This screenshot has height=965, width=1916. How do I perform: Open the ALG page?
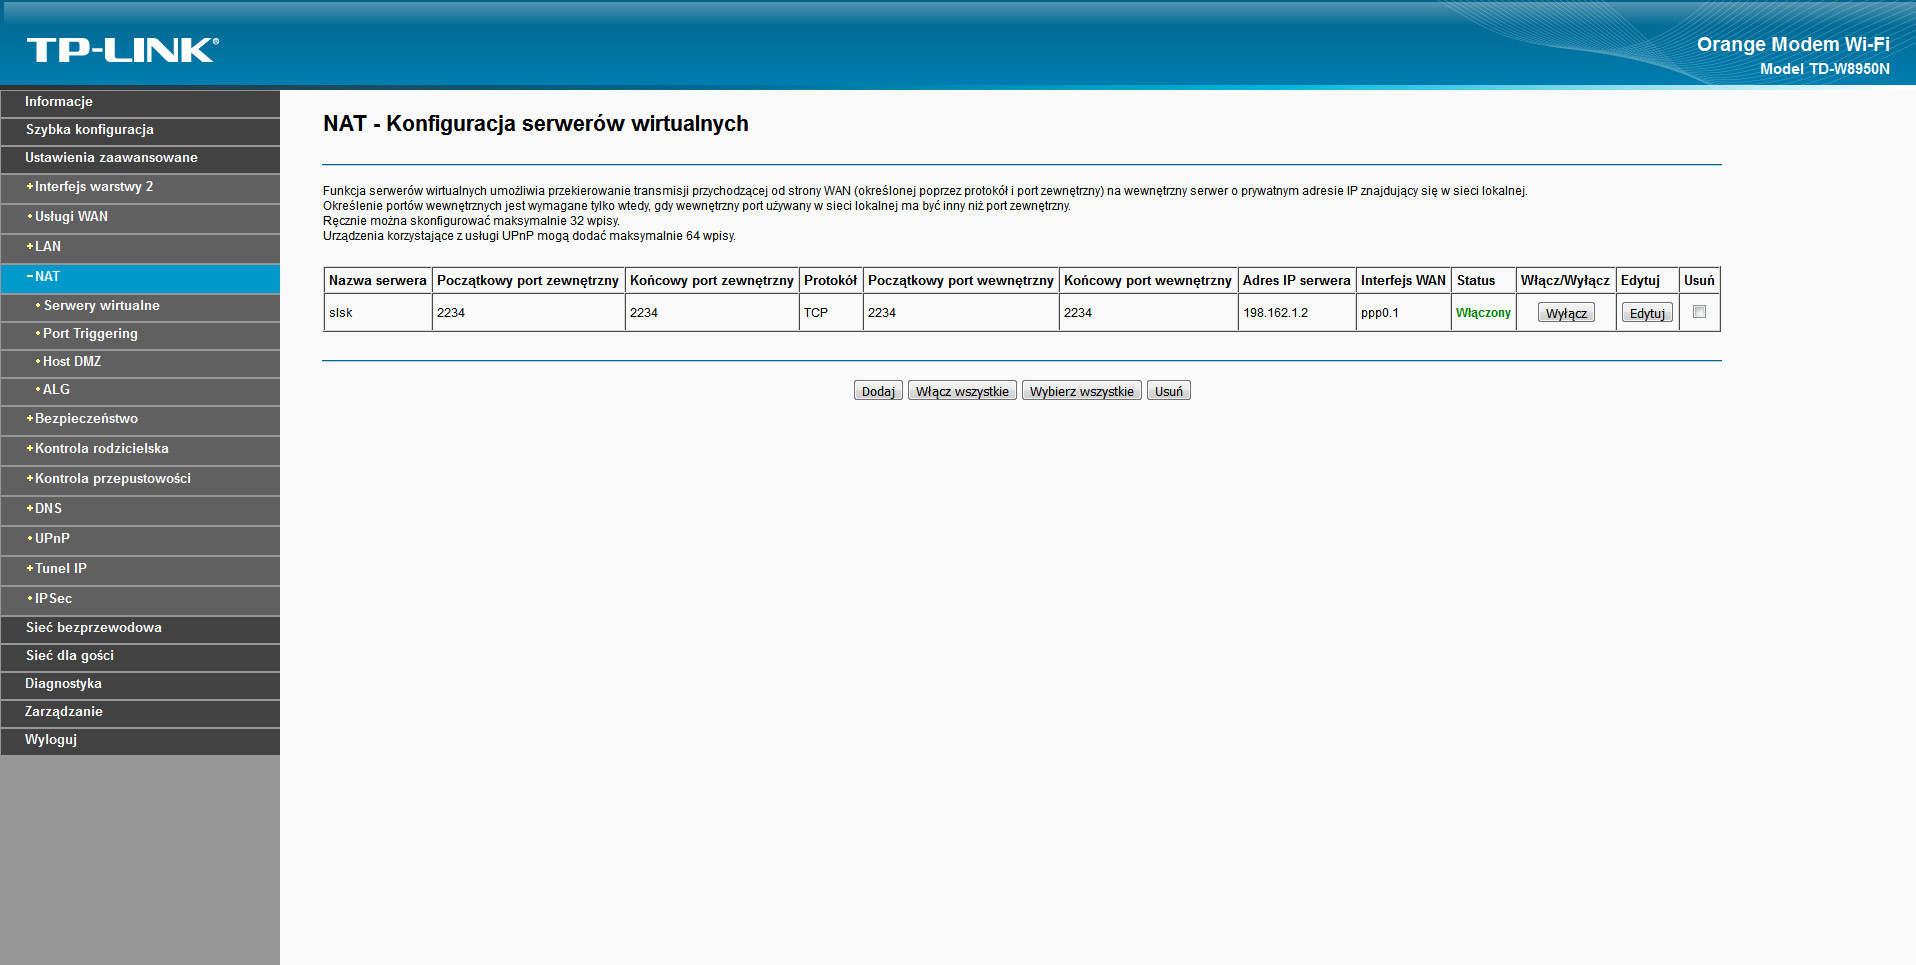tap(140, 390)
